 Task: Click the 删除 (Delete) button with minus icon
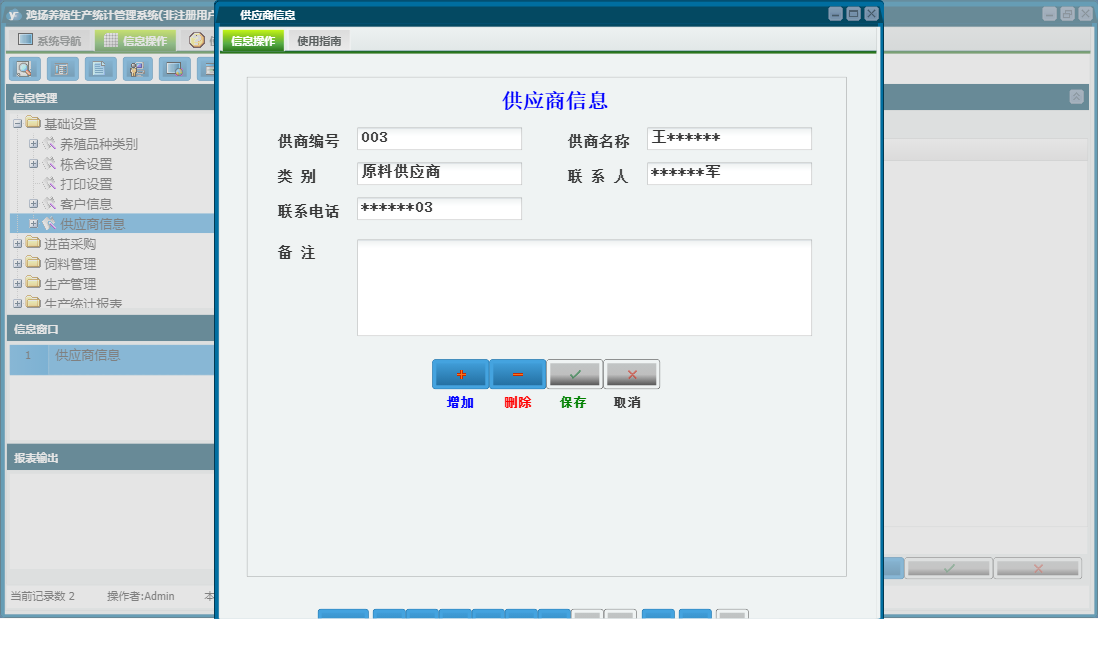517,373
